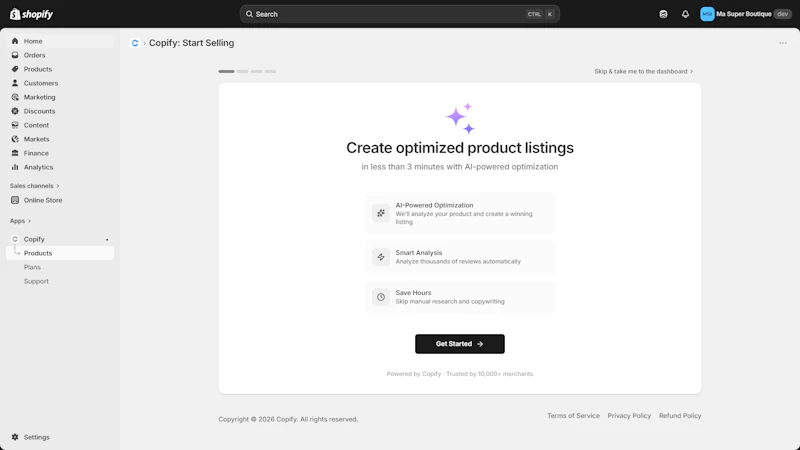Click the Smart Analysis card
The image size is (800, 450).
pos(460,257)
